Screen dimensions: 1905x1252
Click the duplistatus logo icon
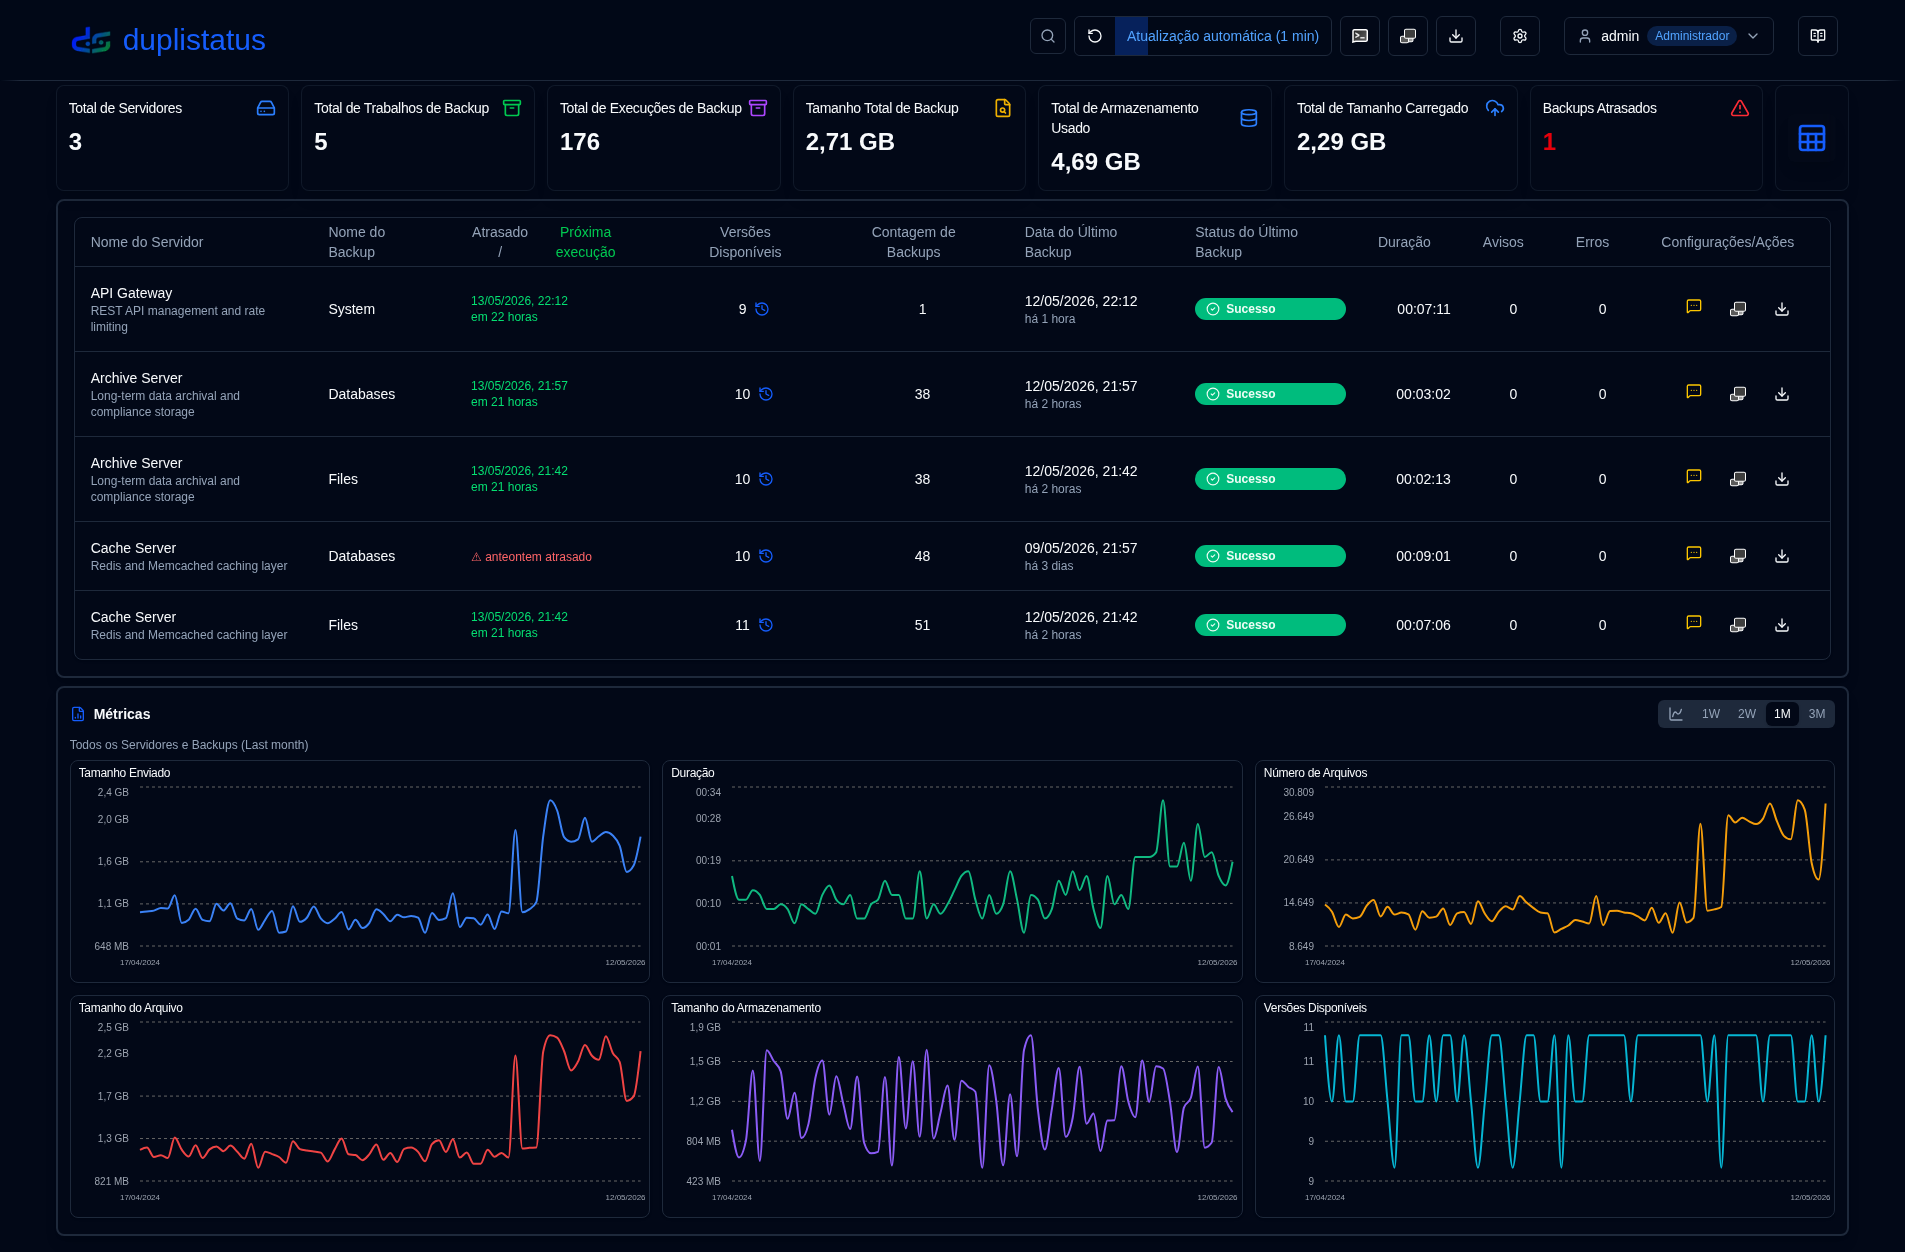[x=91, y=40]
